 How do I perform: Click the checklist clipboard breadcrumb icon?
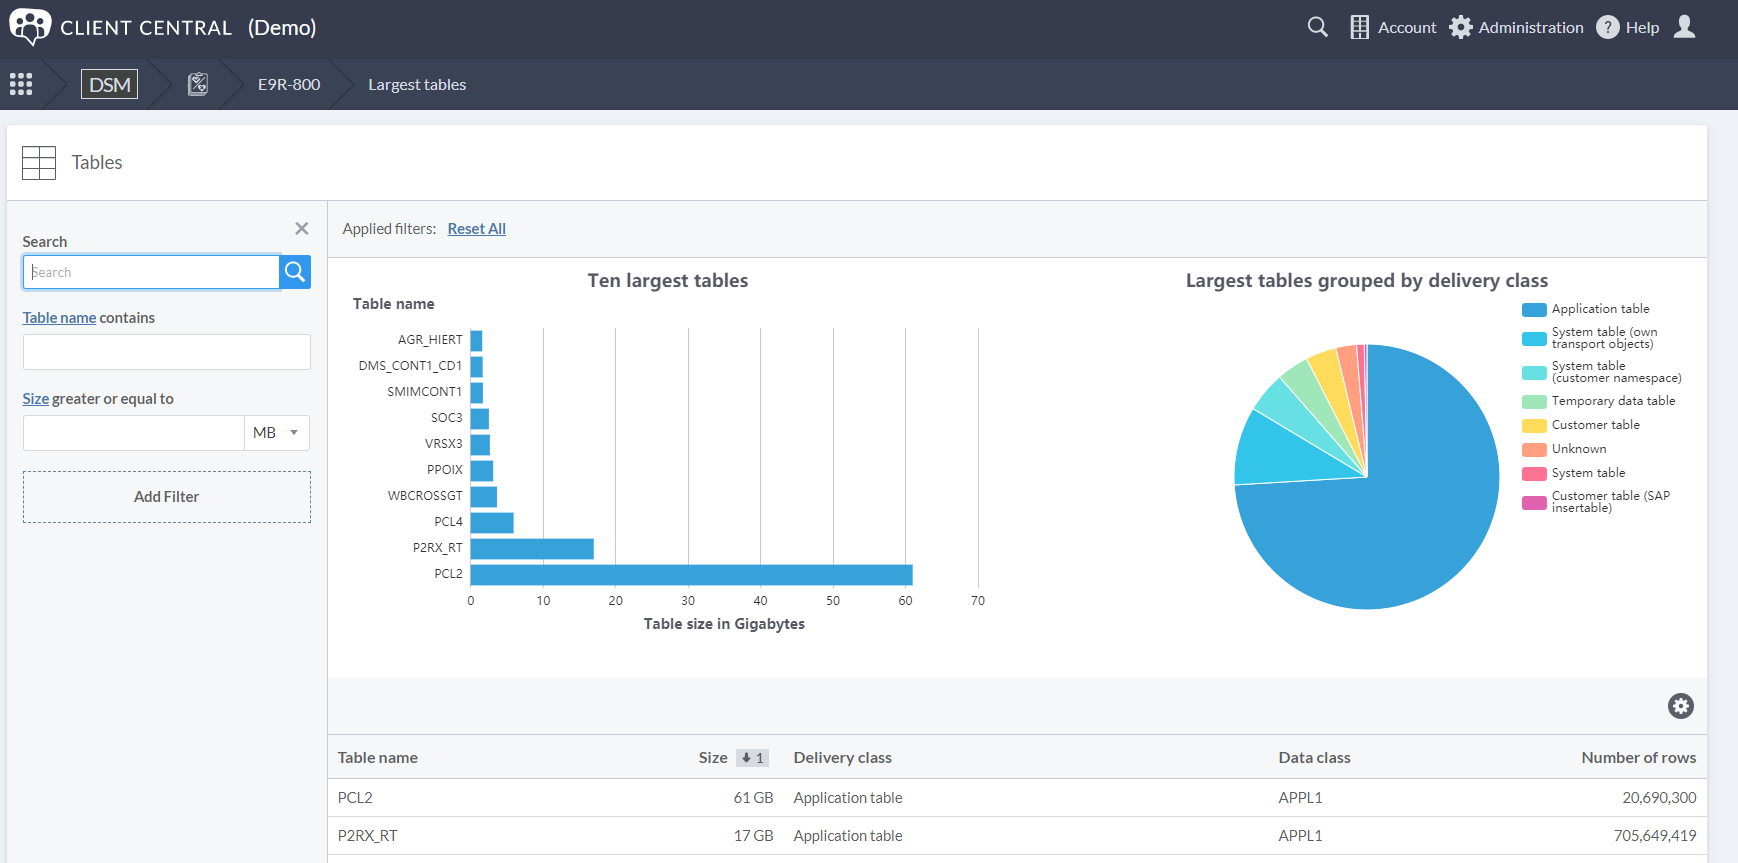click(198, 84)
